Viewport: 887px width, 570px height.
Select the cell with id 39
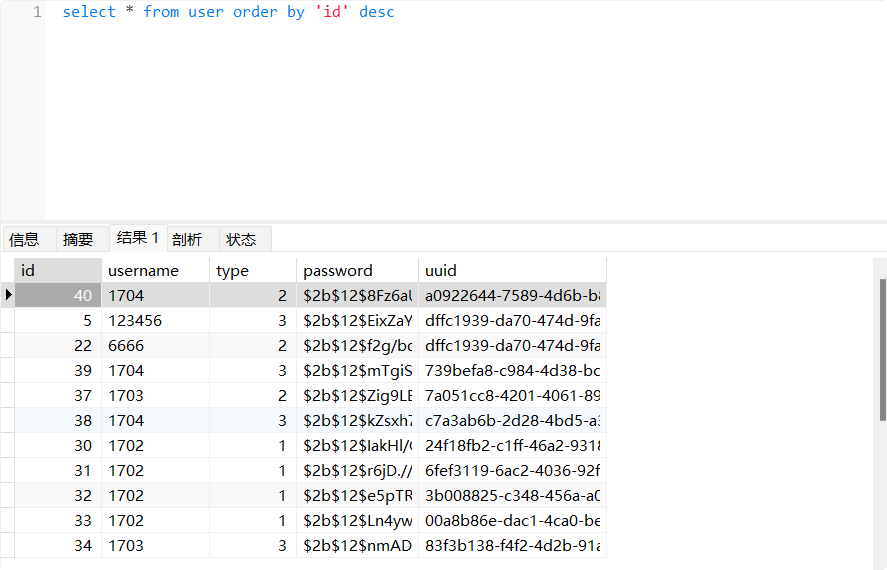pos(58,371)
